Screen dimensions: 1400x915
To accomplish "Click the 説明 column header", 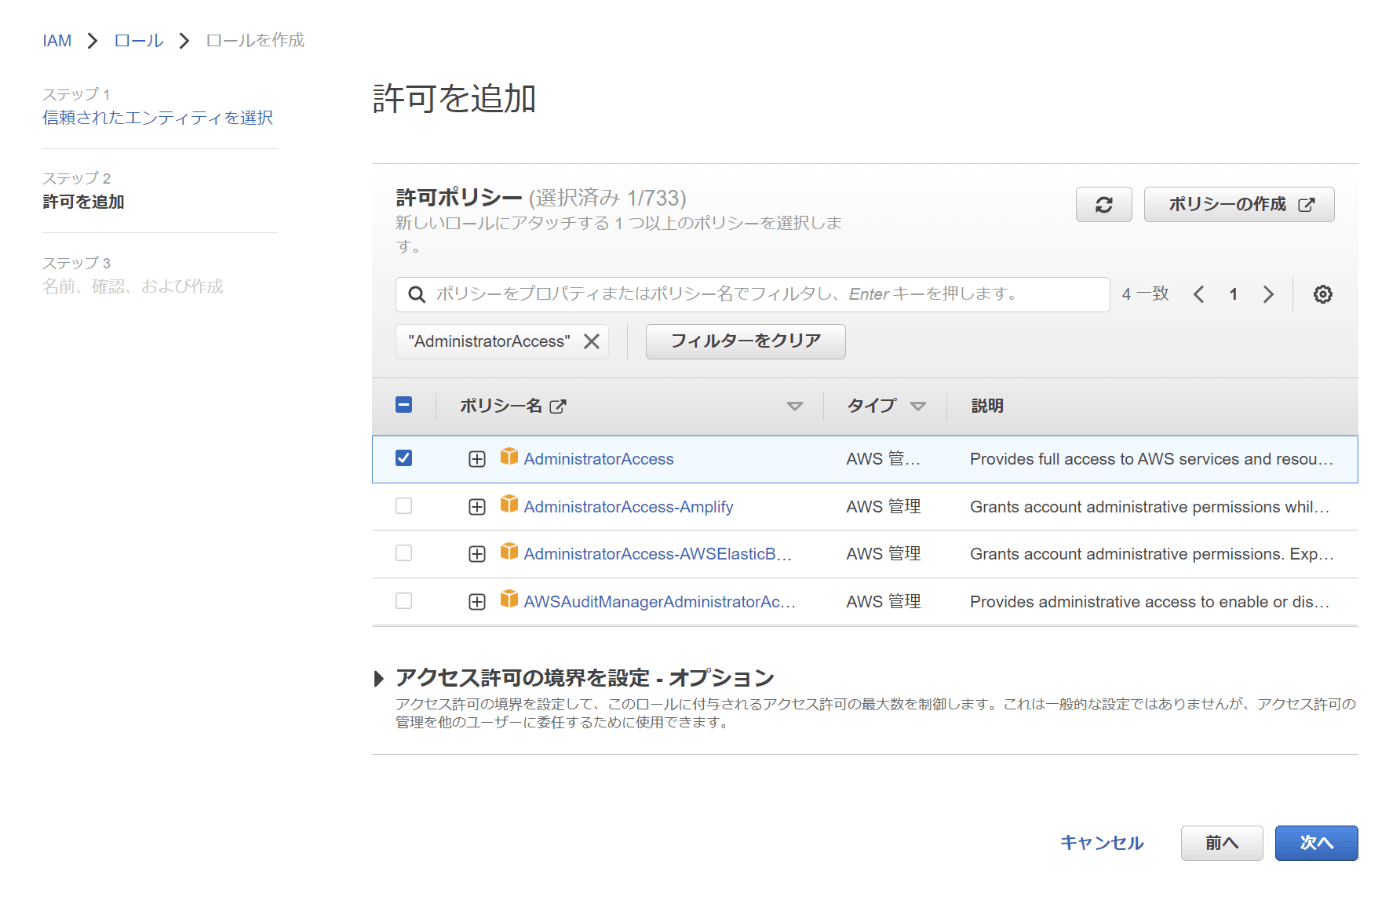I will (x=987, y=406).
